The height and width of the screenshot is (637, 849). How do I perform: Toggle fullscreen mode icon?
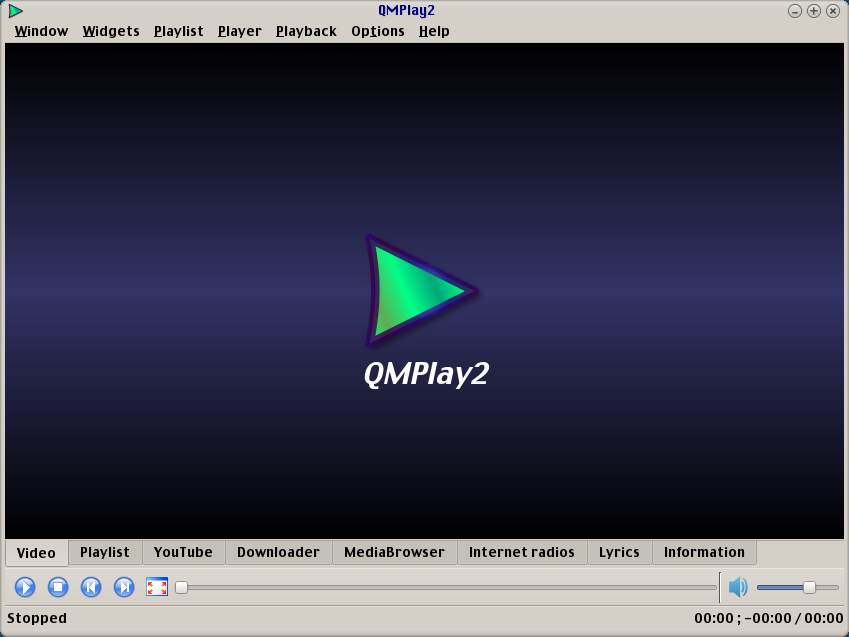pos(157,587)
